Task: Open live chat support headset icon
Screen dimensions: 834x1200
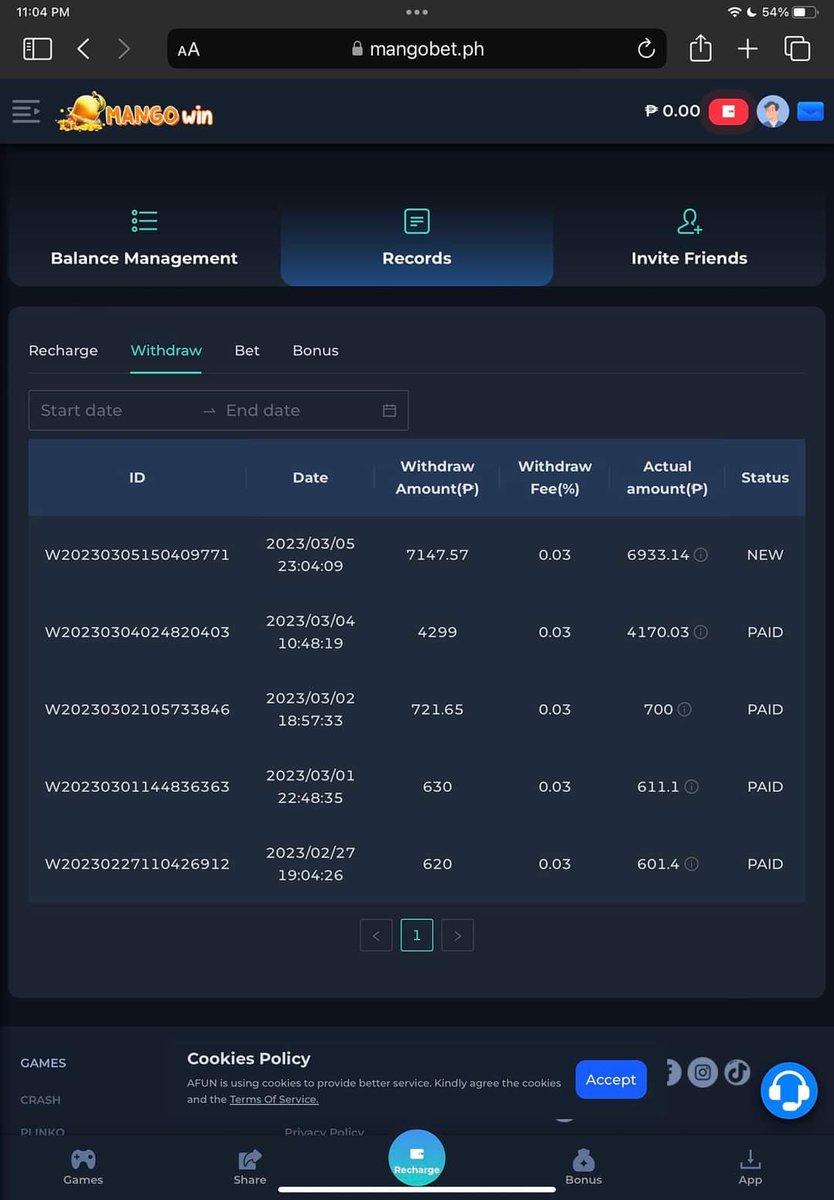Action: pos(789,1091)
